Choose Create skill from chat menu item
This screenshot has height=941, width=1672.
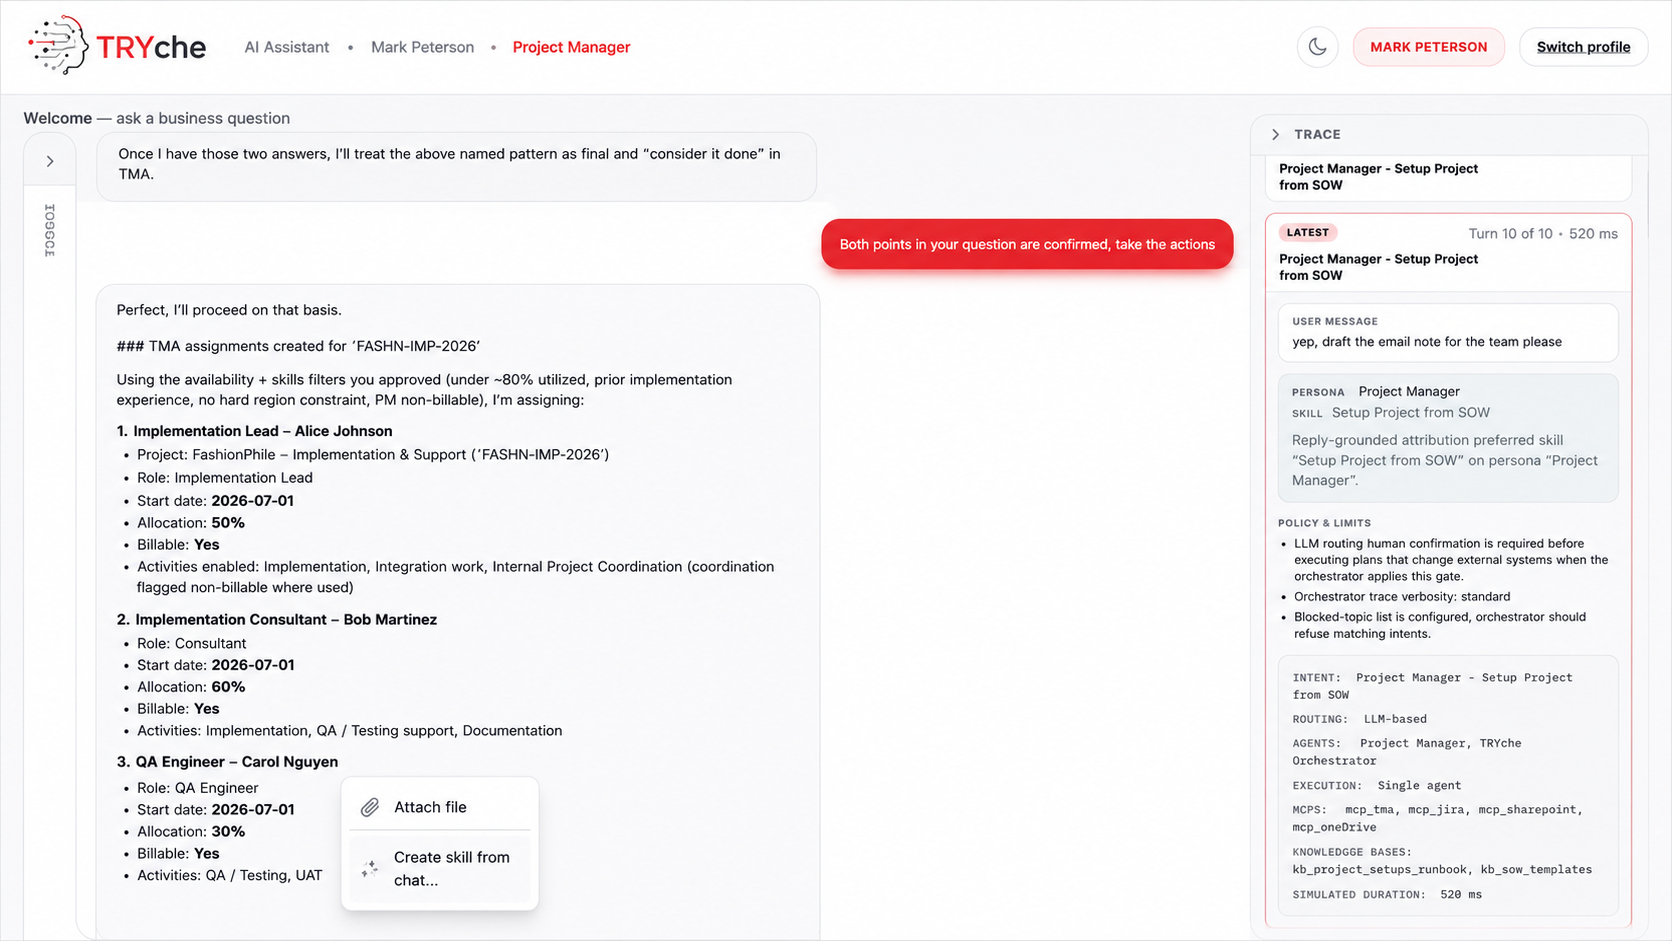tap(440, 868)
